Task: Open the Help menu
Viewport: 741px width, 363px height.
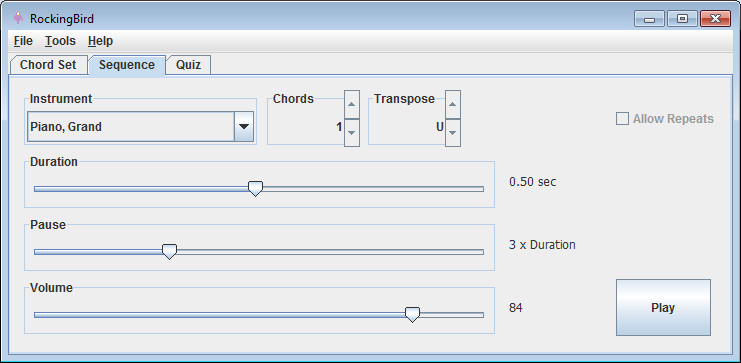Action: pyautogui.click(x=100, y=41)
